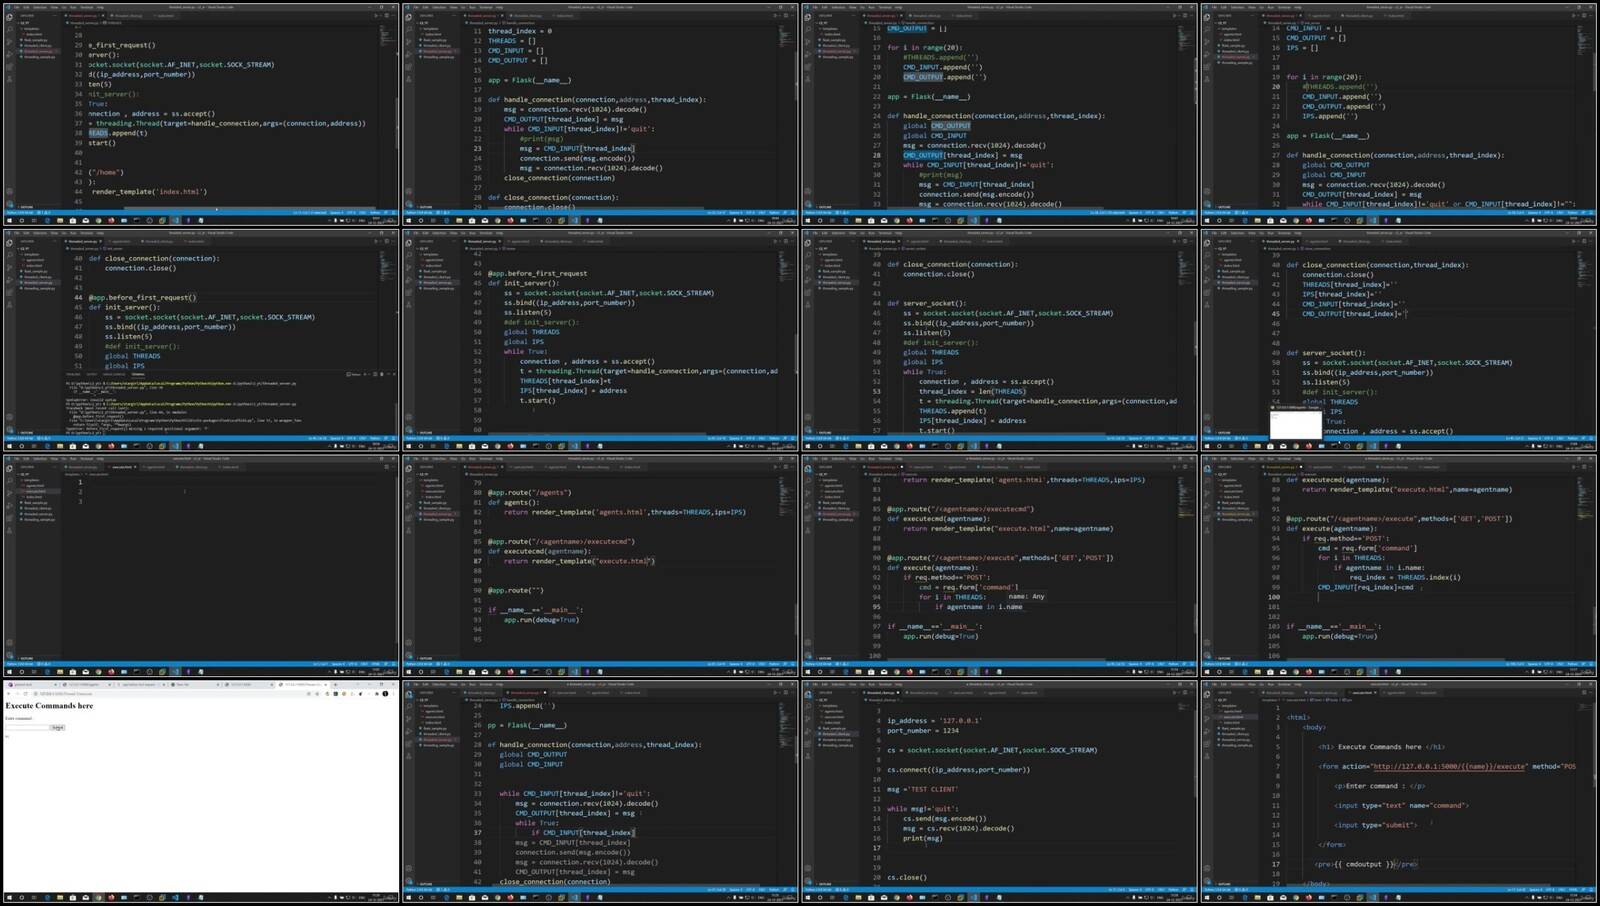Click the Submit button on the browser page
This screenshot has width=1600, height=906.
(57, 727)
